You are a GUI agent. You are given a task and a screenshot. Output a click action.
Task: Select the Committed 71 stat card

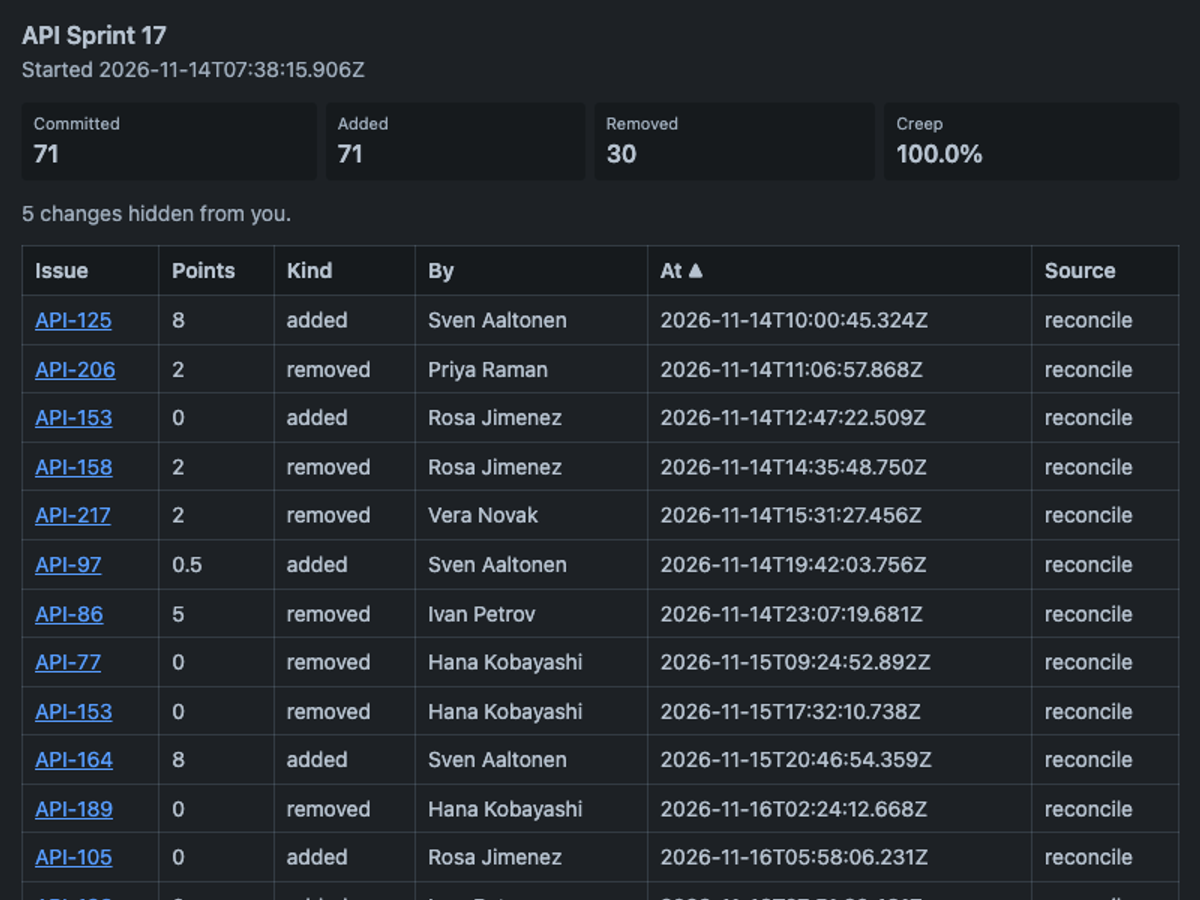169,141
